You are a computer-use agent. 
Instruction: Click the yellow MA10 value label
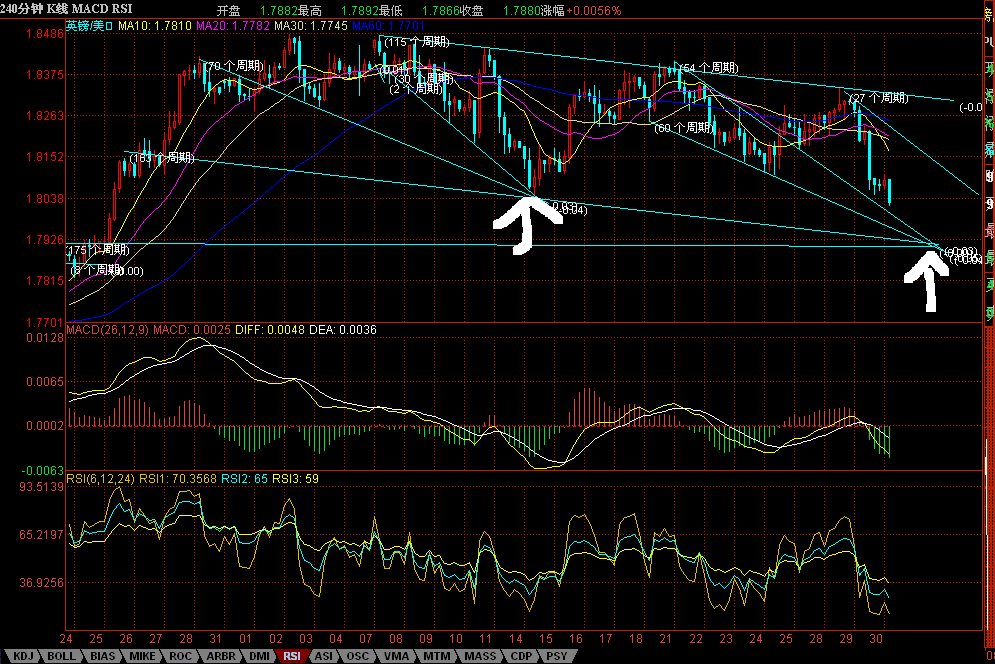pyautogui.click(x=146, y=25)
